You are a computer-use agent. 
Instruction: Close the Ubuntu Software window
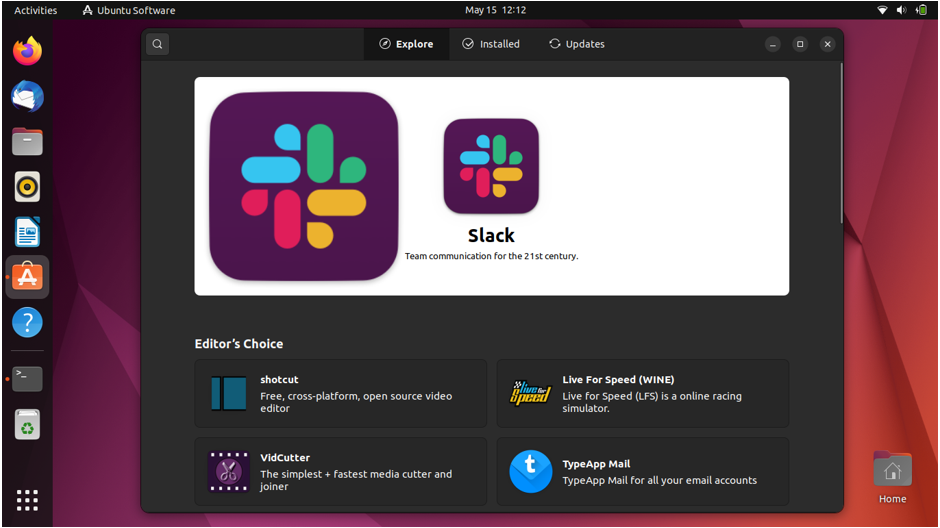click(x=827, y=44)
